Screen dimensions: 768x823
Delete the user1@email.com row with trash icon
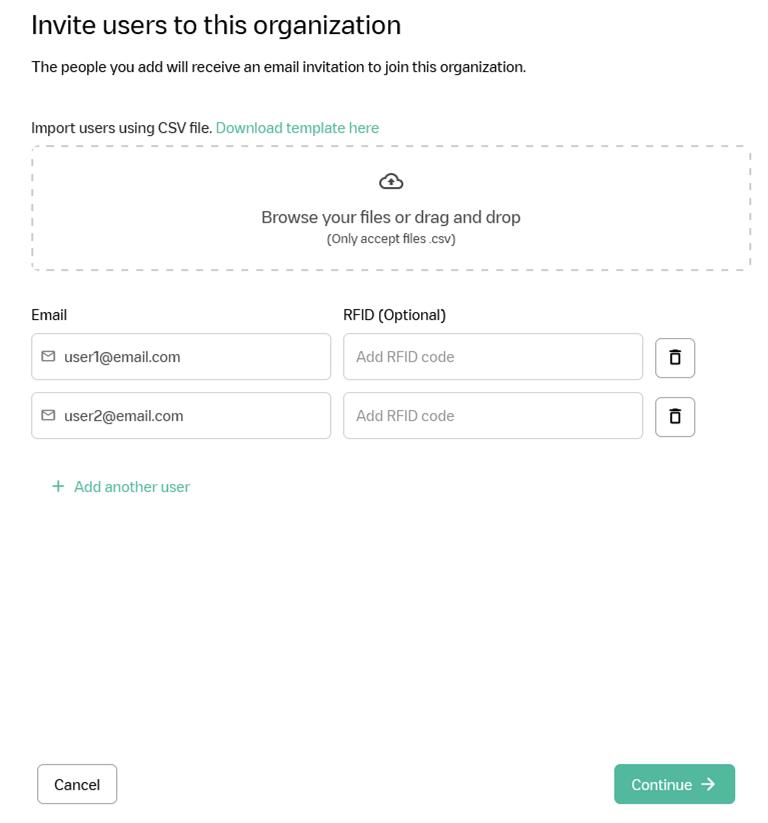coord(675,357)
